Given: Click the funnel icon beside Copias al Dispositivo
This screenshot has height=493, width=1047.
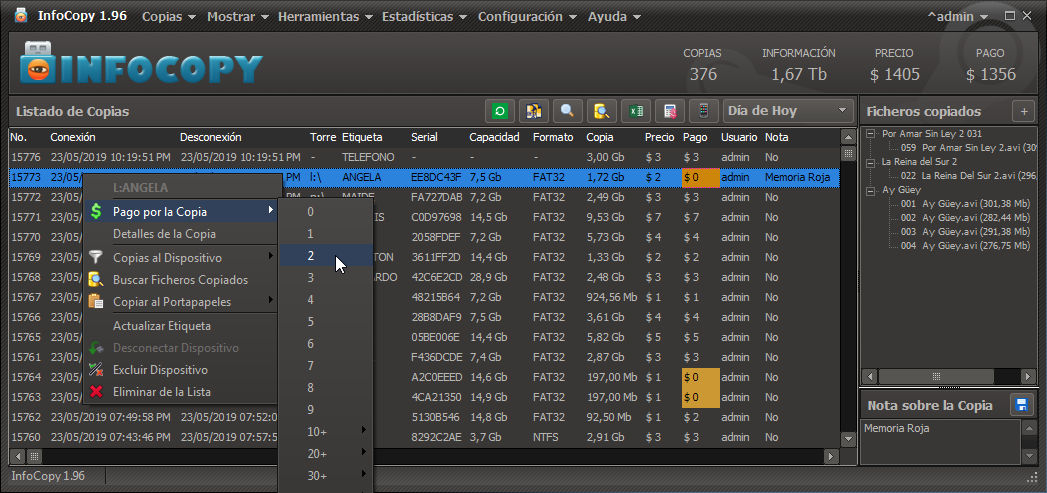Looking at the screenshot, I should coord(96,257).
